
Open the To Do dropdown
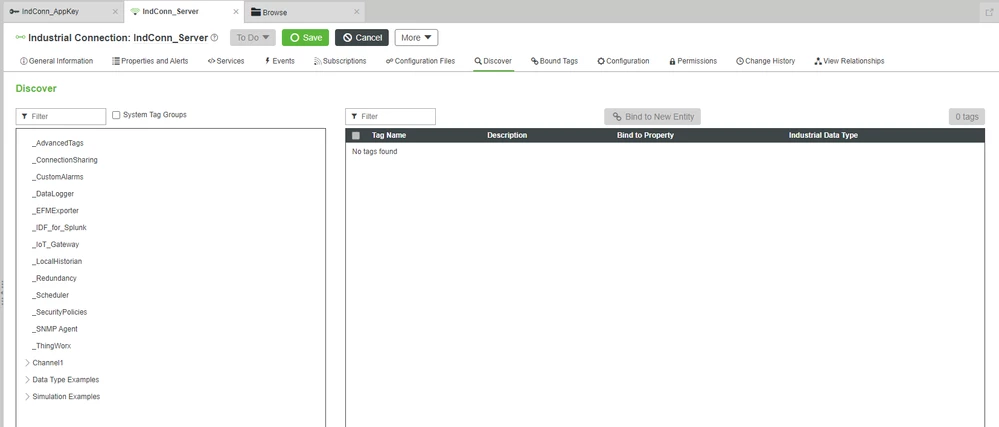(x=253, y=38)
